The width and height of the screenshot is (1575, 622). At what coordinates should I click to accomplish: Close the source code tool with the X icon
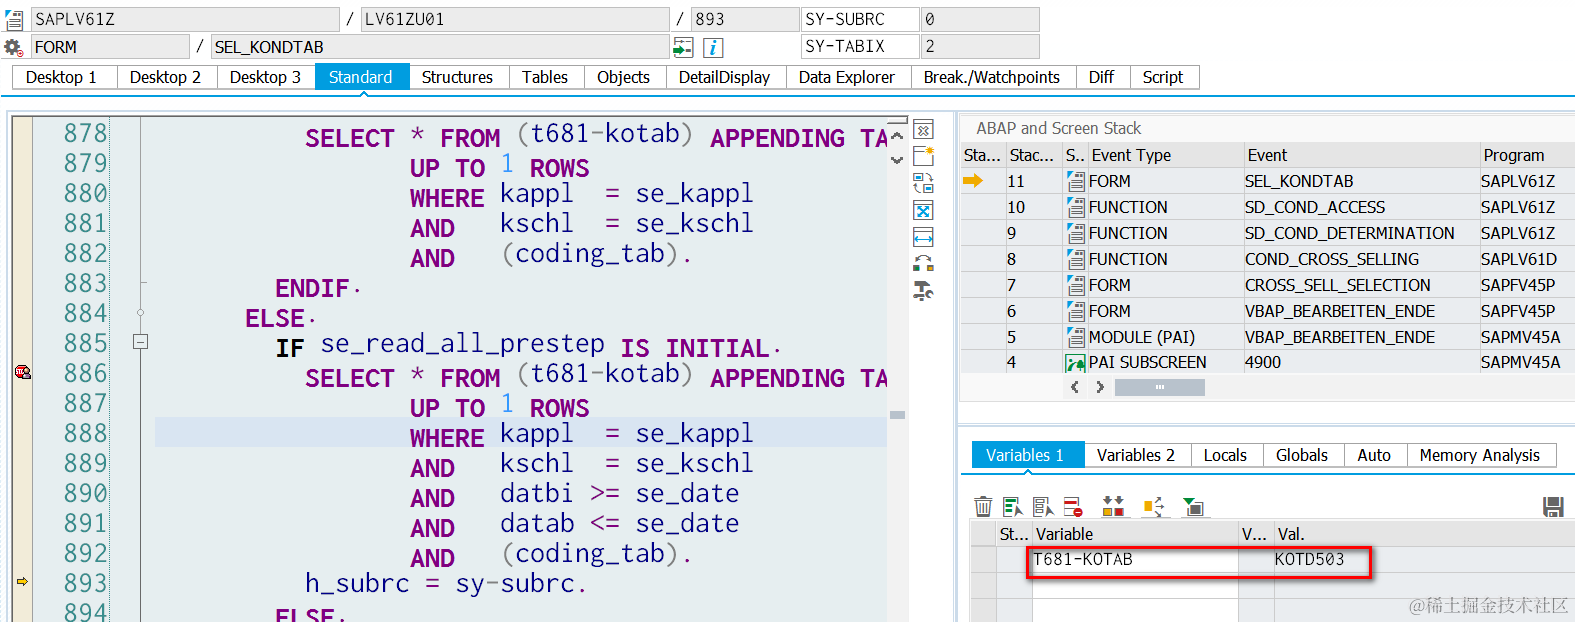pos(924,130)
